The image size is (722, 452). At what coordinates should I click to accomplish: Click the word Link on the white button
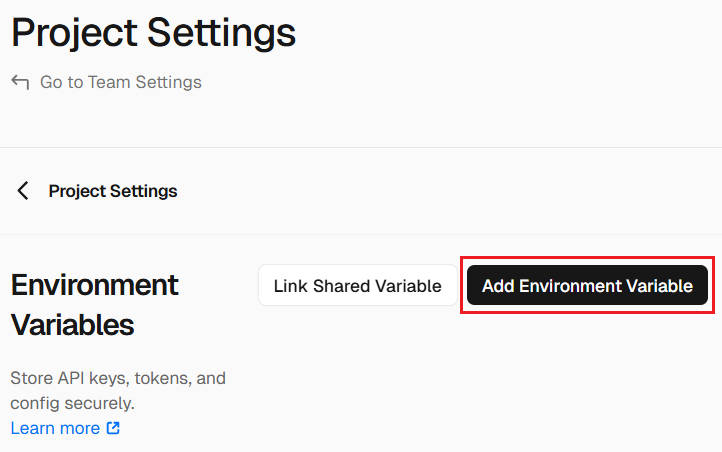point(291,286)
